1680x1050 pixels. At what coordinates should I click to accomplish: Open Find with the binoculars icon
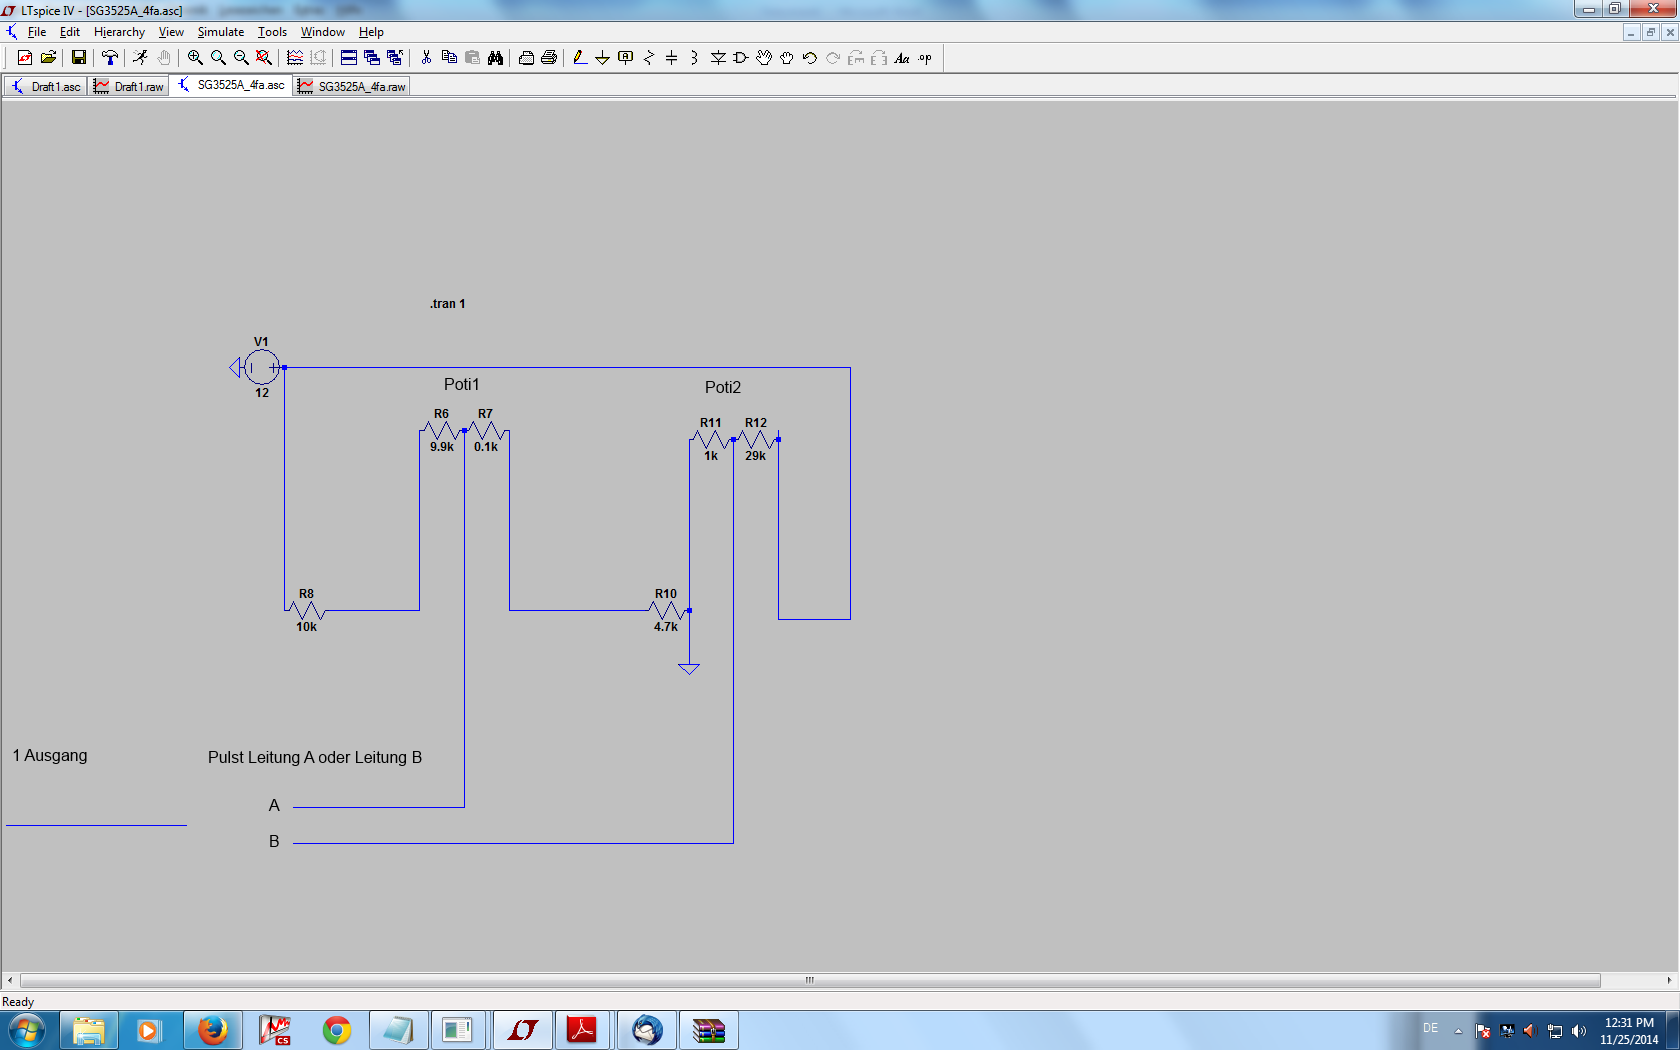[x=495, y=58]
